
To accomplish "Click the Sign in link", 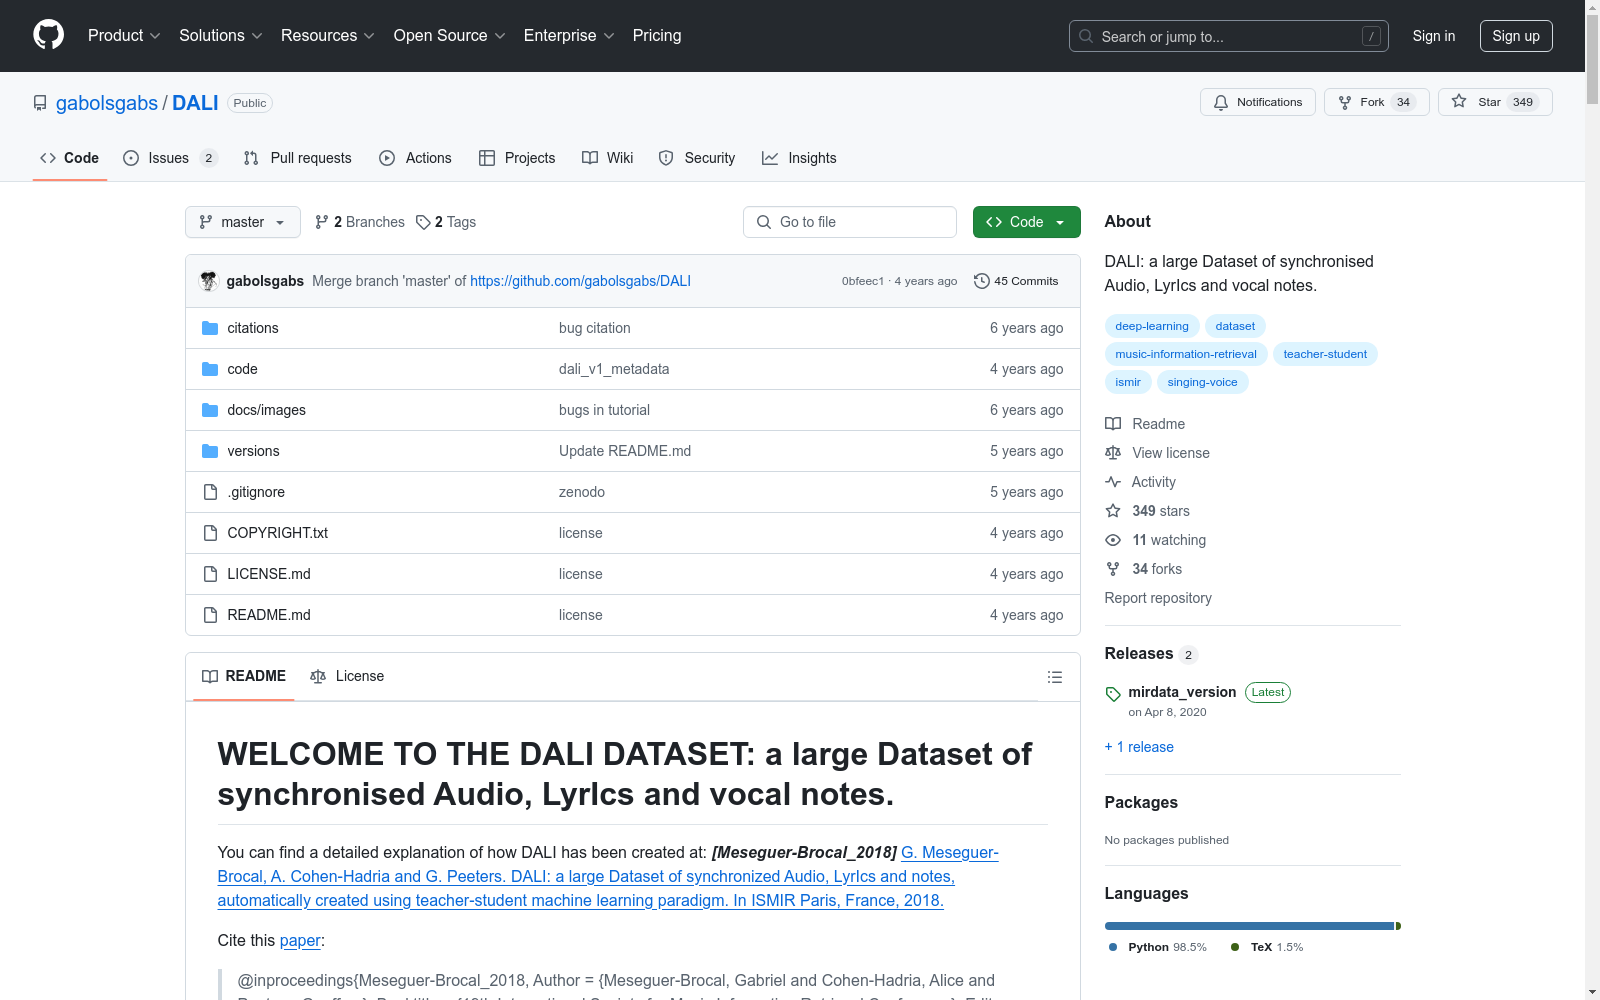I will [x=1434, y=36].
